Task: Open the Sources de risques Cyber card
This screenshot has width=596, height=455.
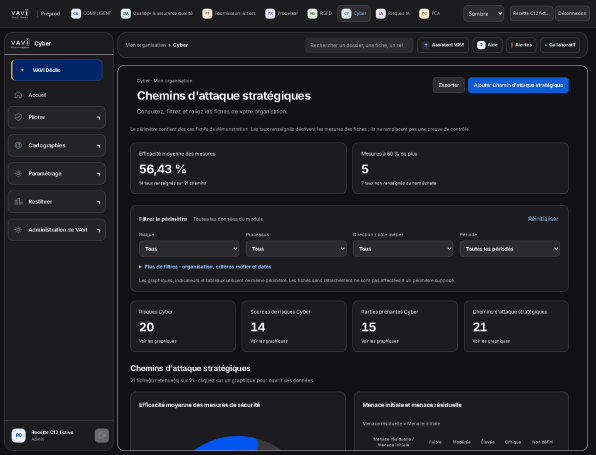Action: tap(294, 326)
